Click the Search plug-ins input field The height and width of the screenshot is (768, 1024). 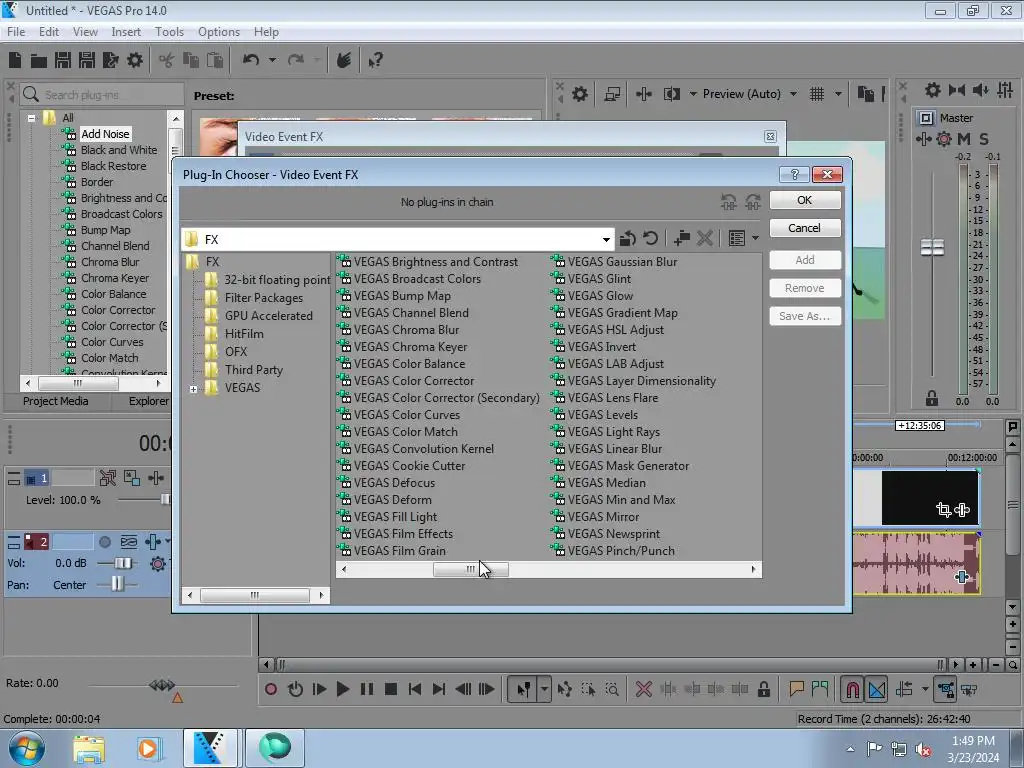(x=101, y=95)
